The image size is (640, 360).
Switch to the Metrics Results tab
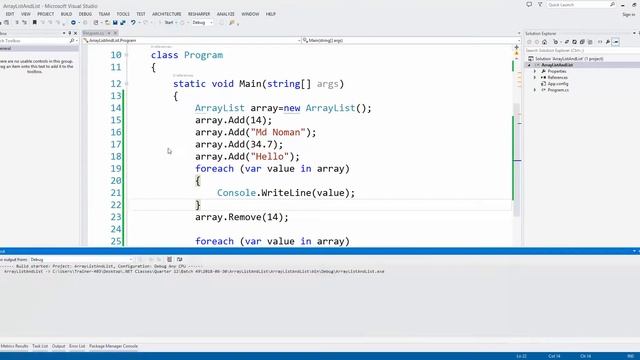(x=14, y=346)
